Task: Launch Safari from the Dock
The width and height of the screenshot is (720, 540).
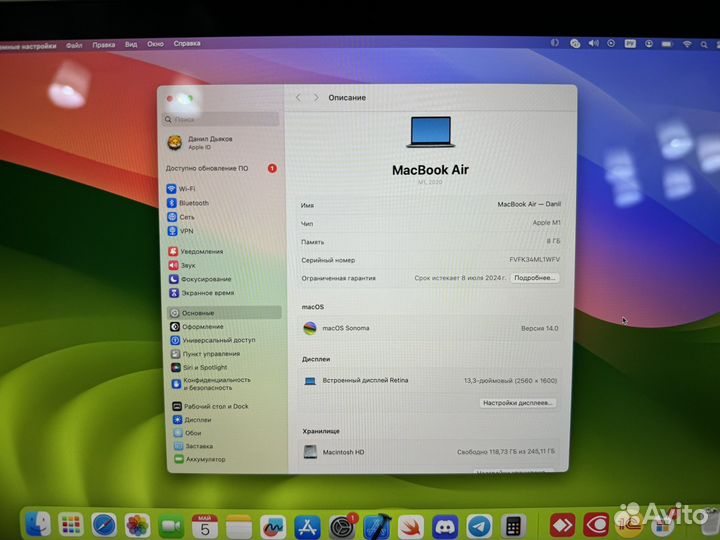Action: coord(104,525)
